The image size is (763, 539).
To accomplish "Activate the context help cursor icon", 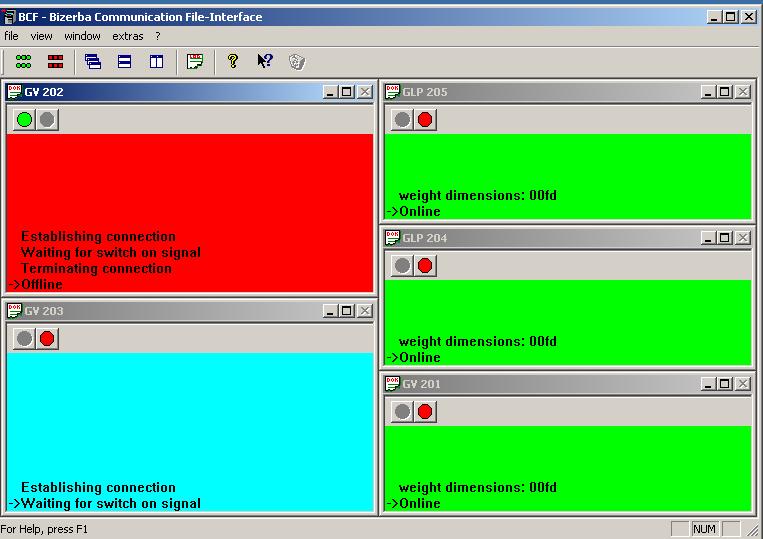I will pyautogui.click(x=265, y=61).
